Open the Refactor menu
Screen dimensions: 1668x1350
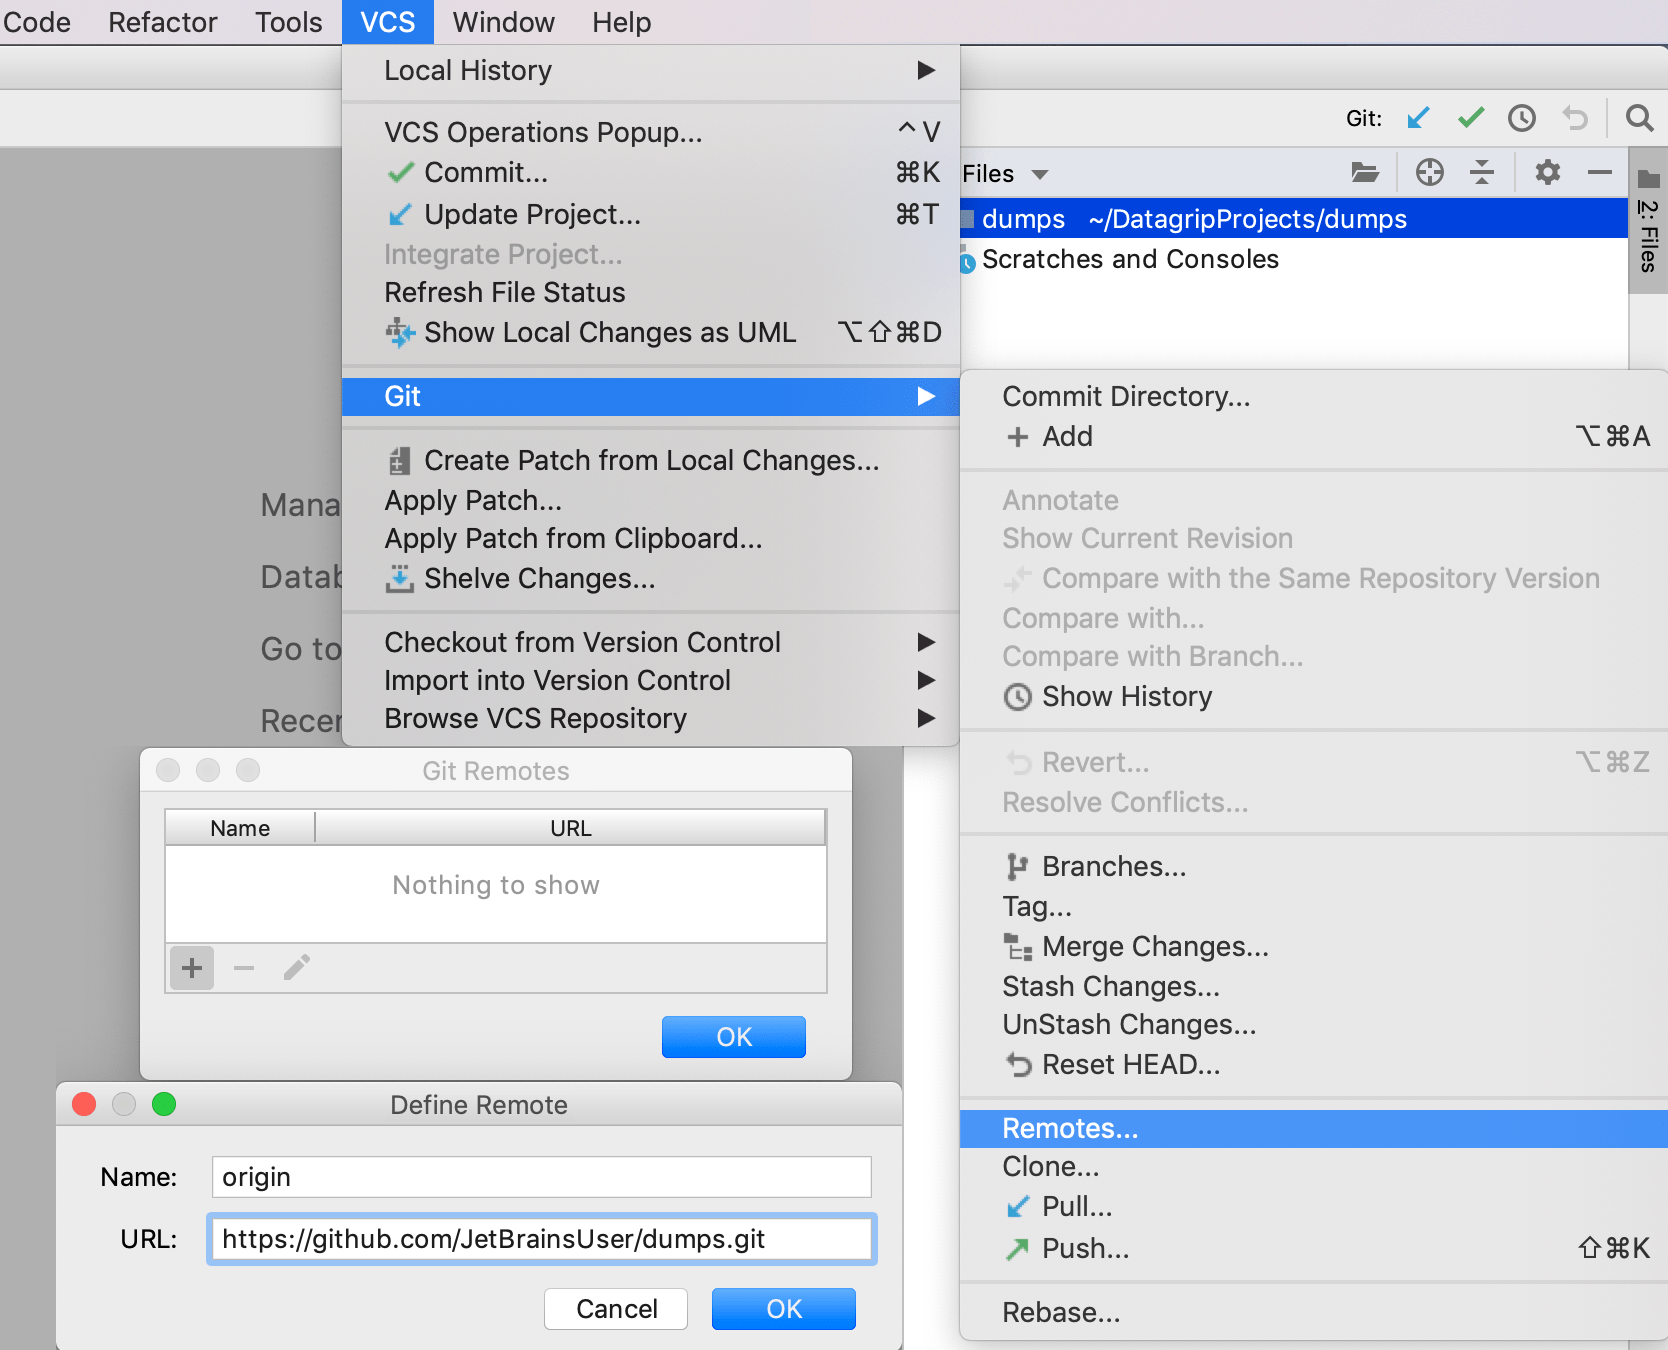click(x=162, y=22)
